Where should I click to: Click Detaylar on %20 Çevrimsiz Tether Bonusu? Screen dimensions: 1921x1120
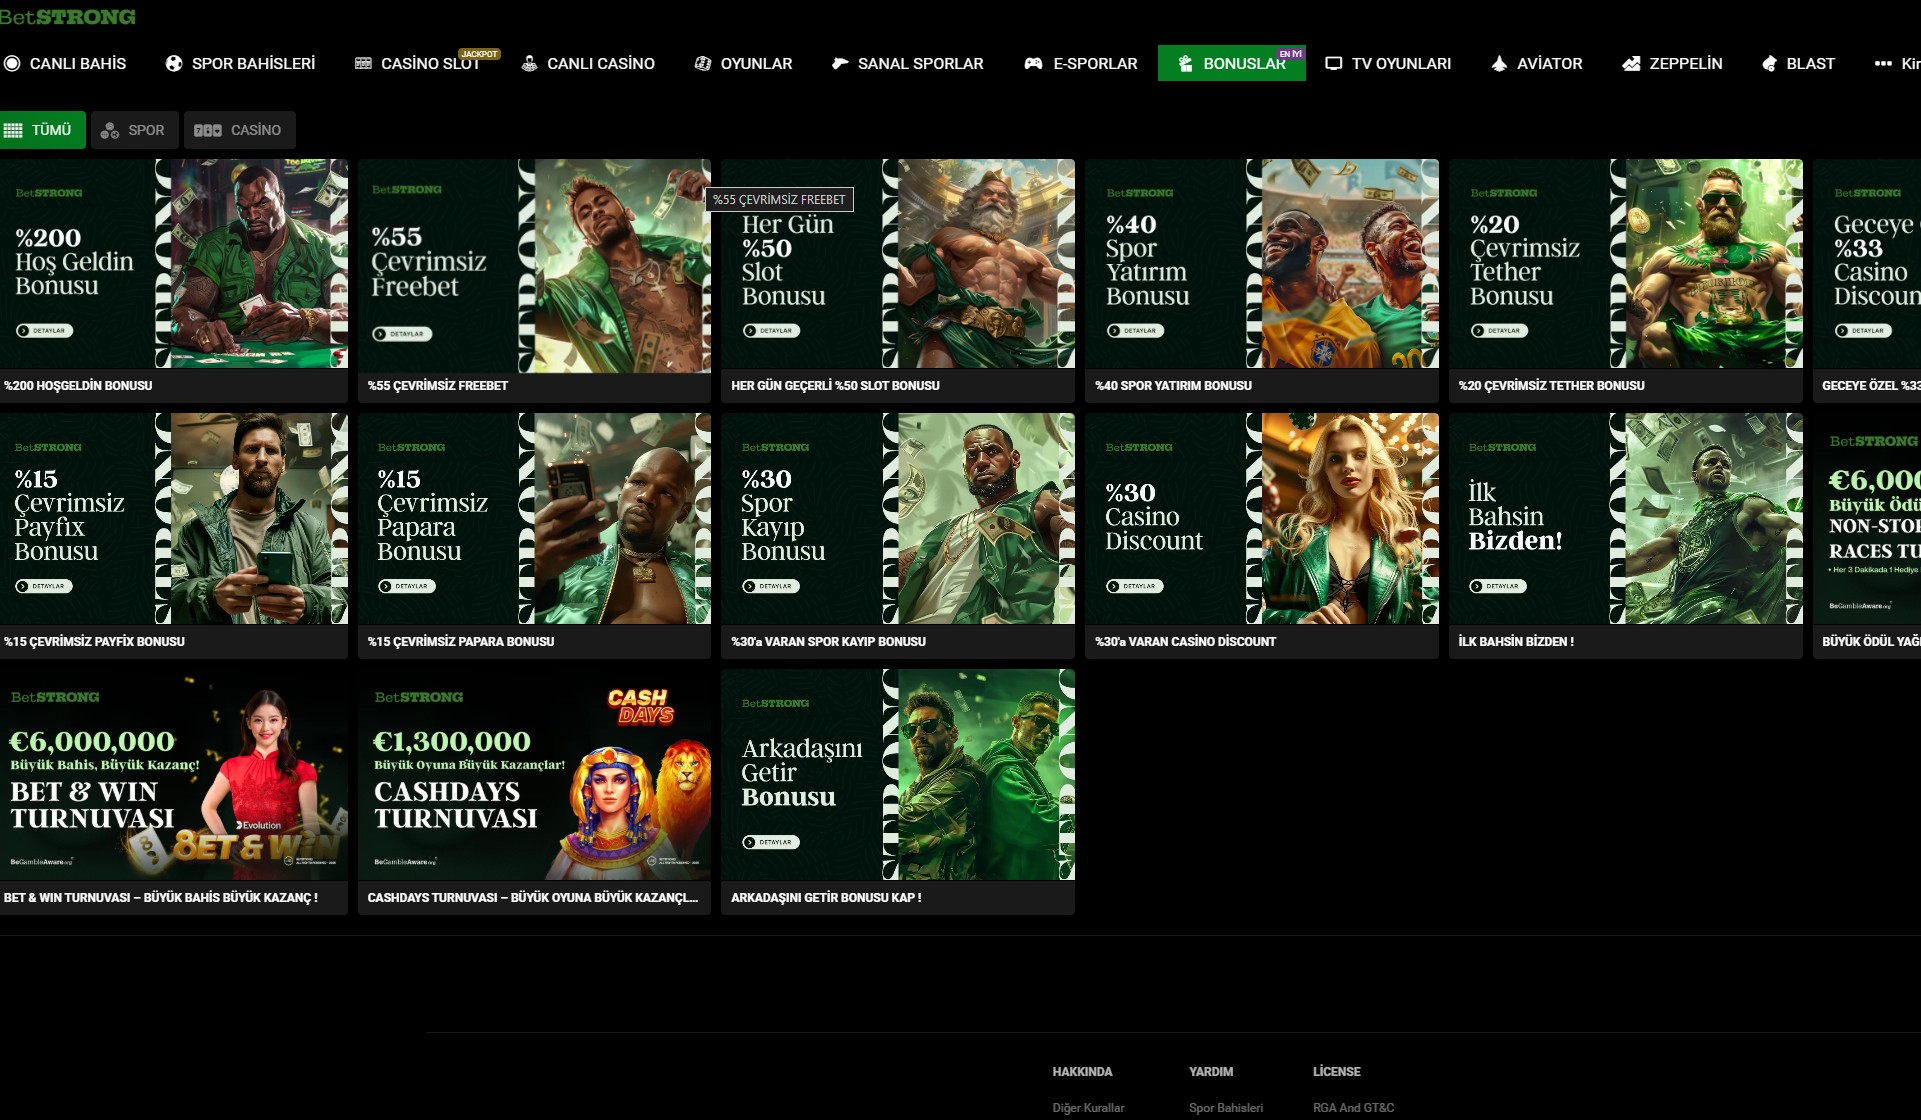tap(1499, 330)
